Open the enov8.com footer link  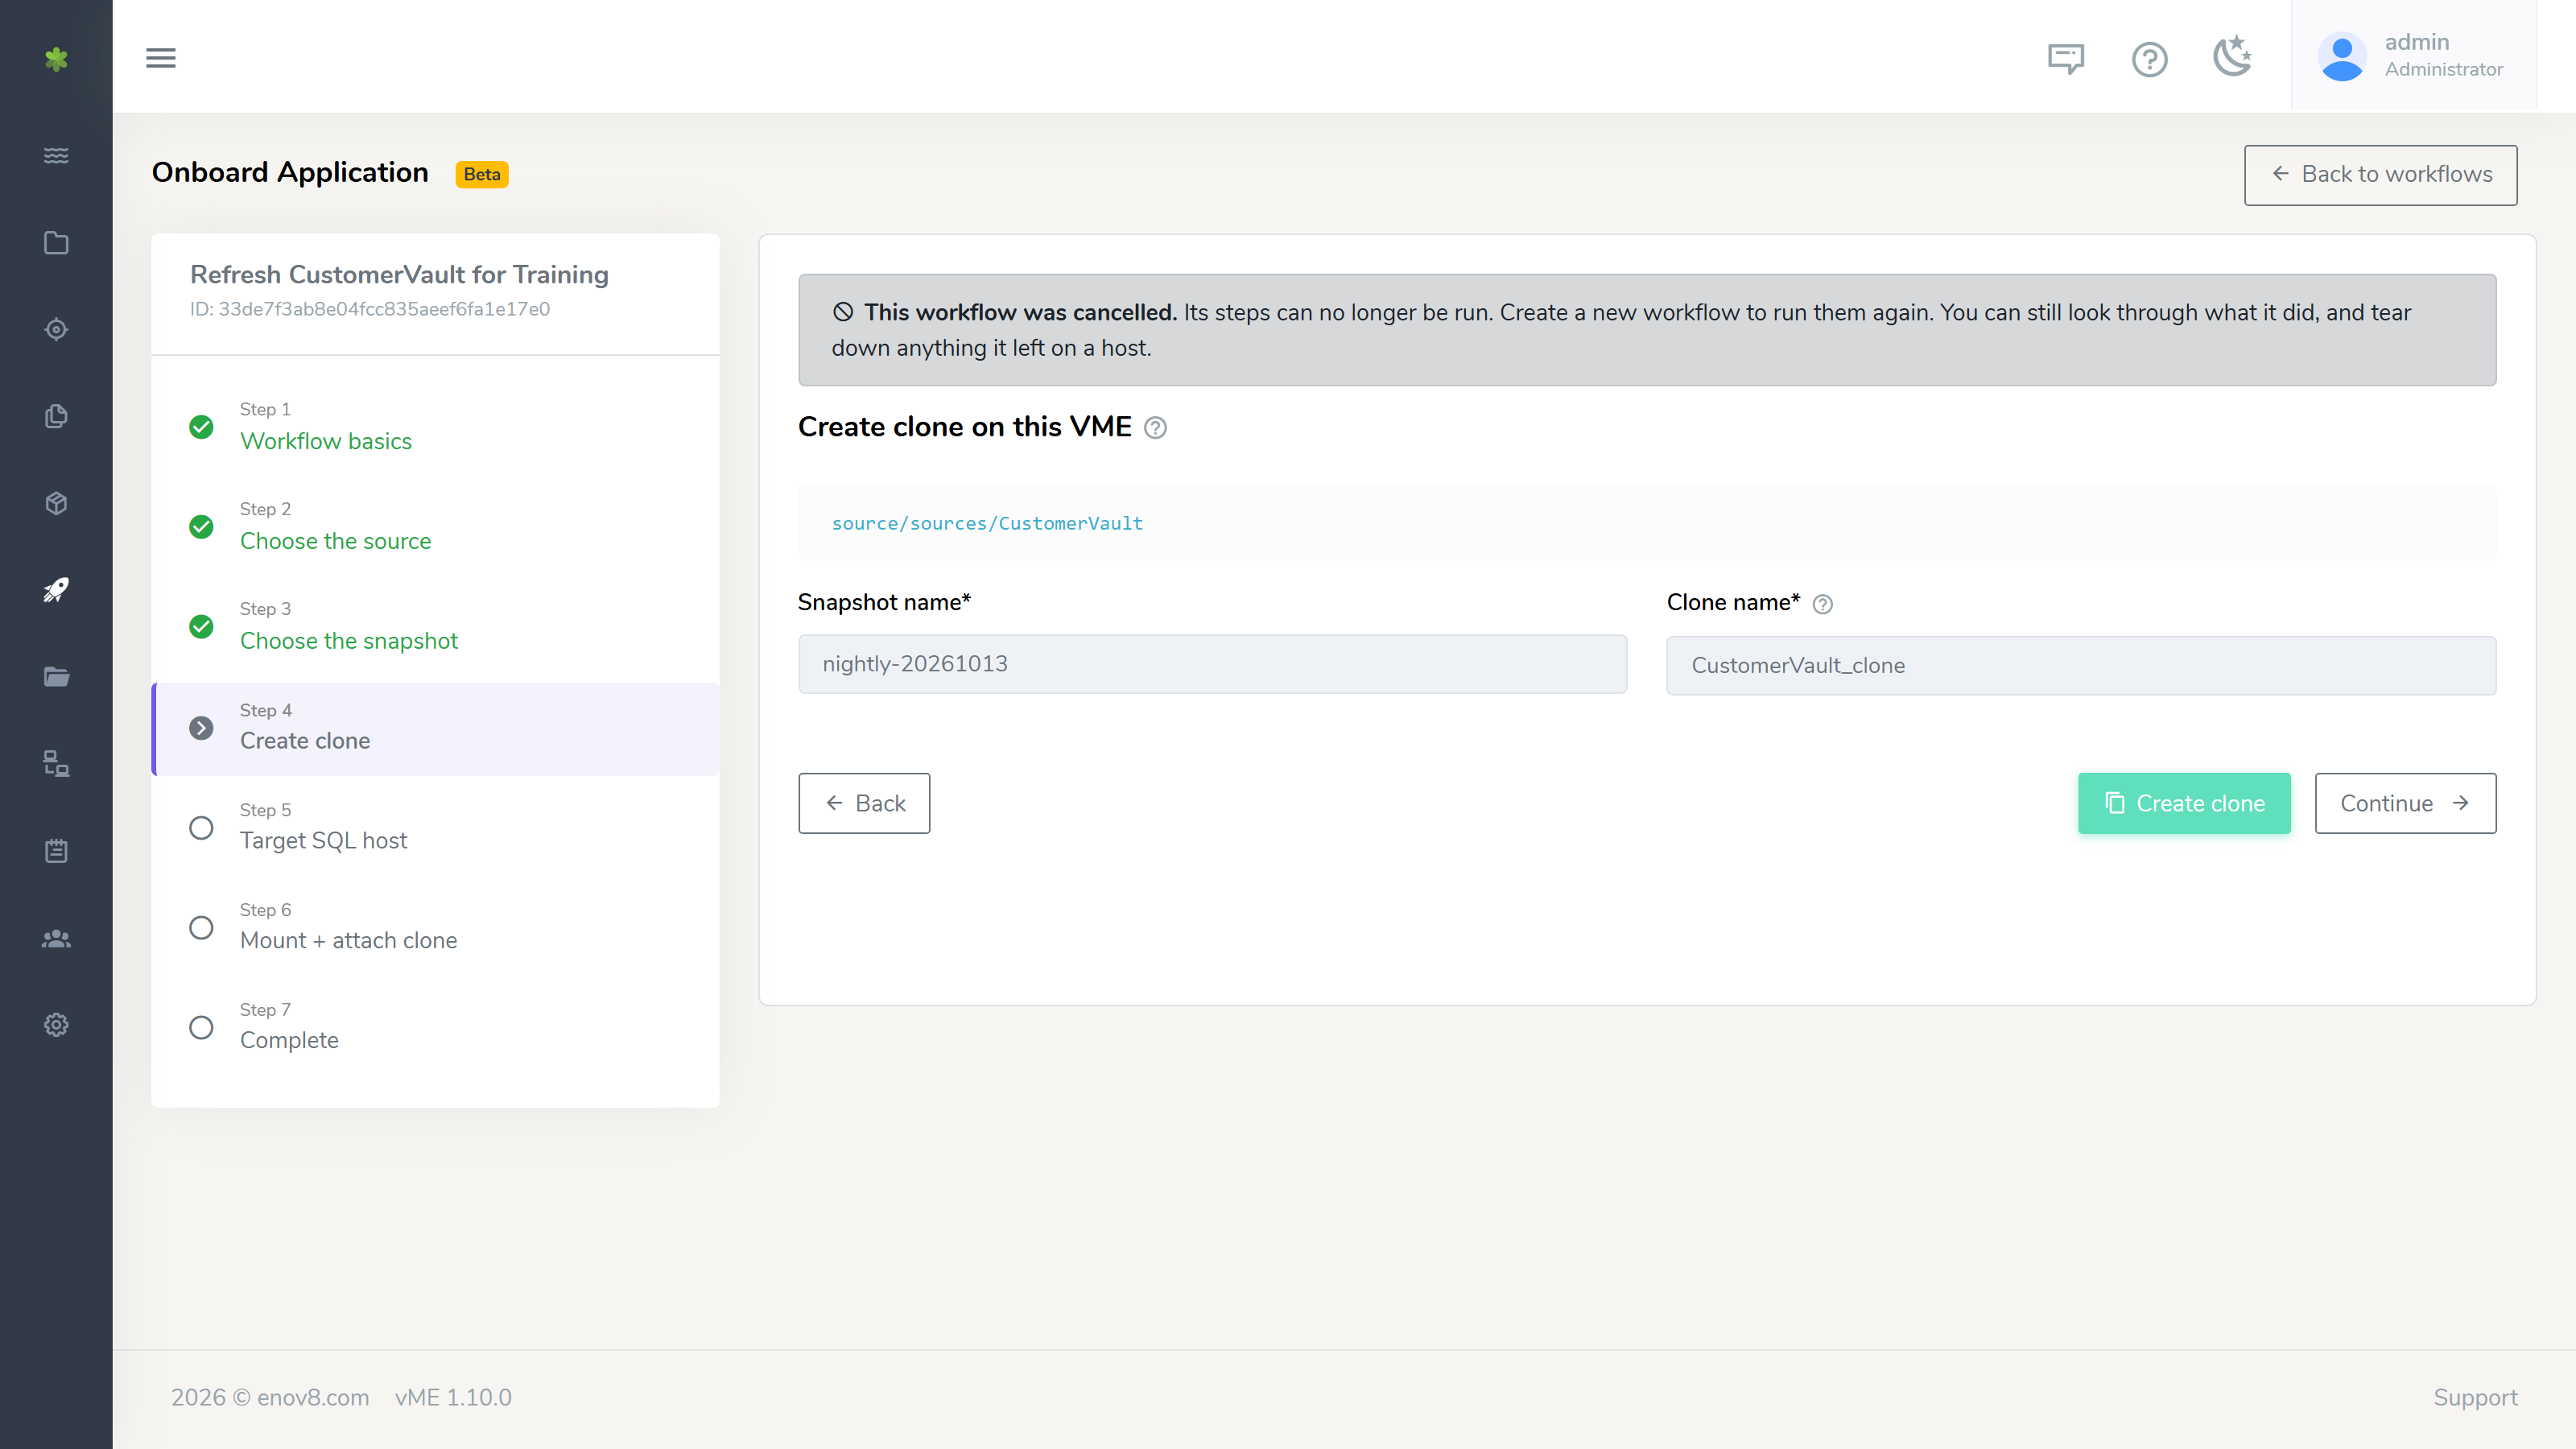tap(313, 1397)
